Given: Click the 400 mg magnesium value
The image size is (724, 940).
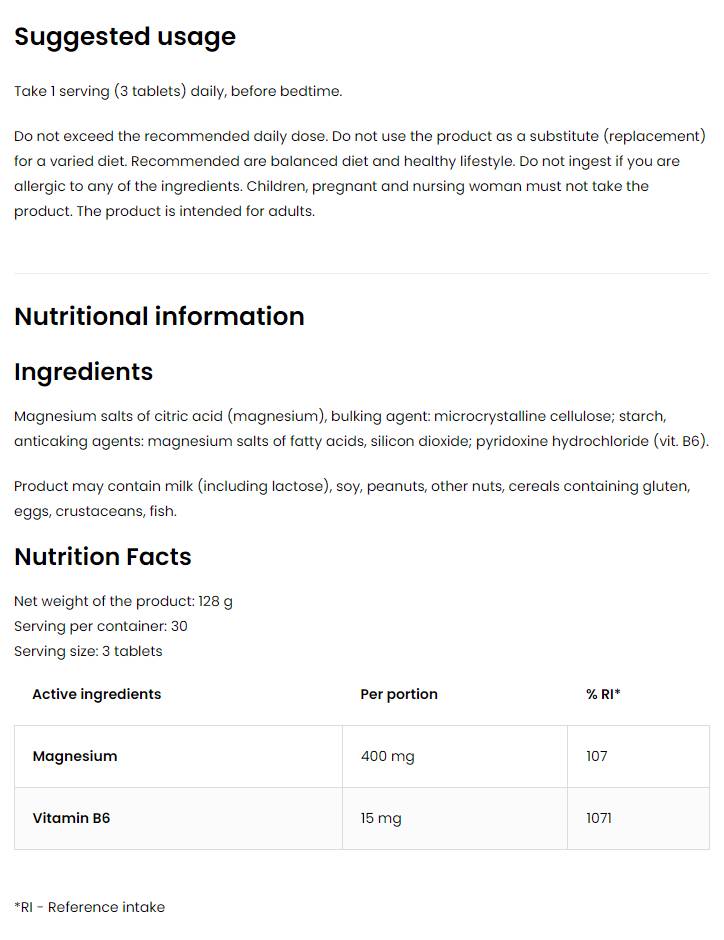Looking at the screenshot, I should [x=387, y=756].
